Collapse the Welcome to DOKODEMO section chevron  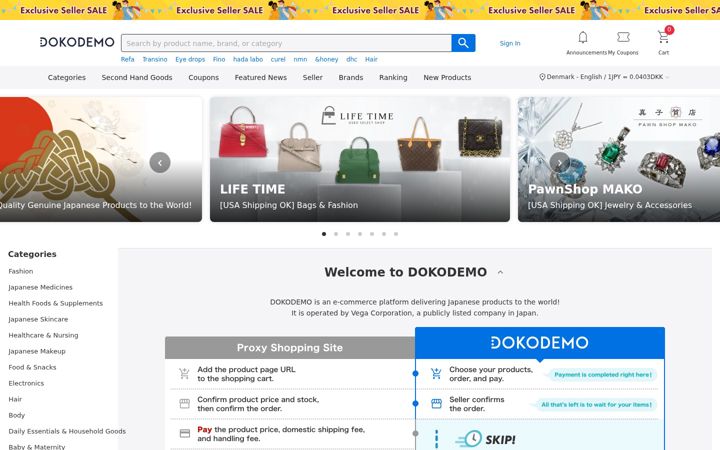tap(500, 272)
